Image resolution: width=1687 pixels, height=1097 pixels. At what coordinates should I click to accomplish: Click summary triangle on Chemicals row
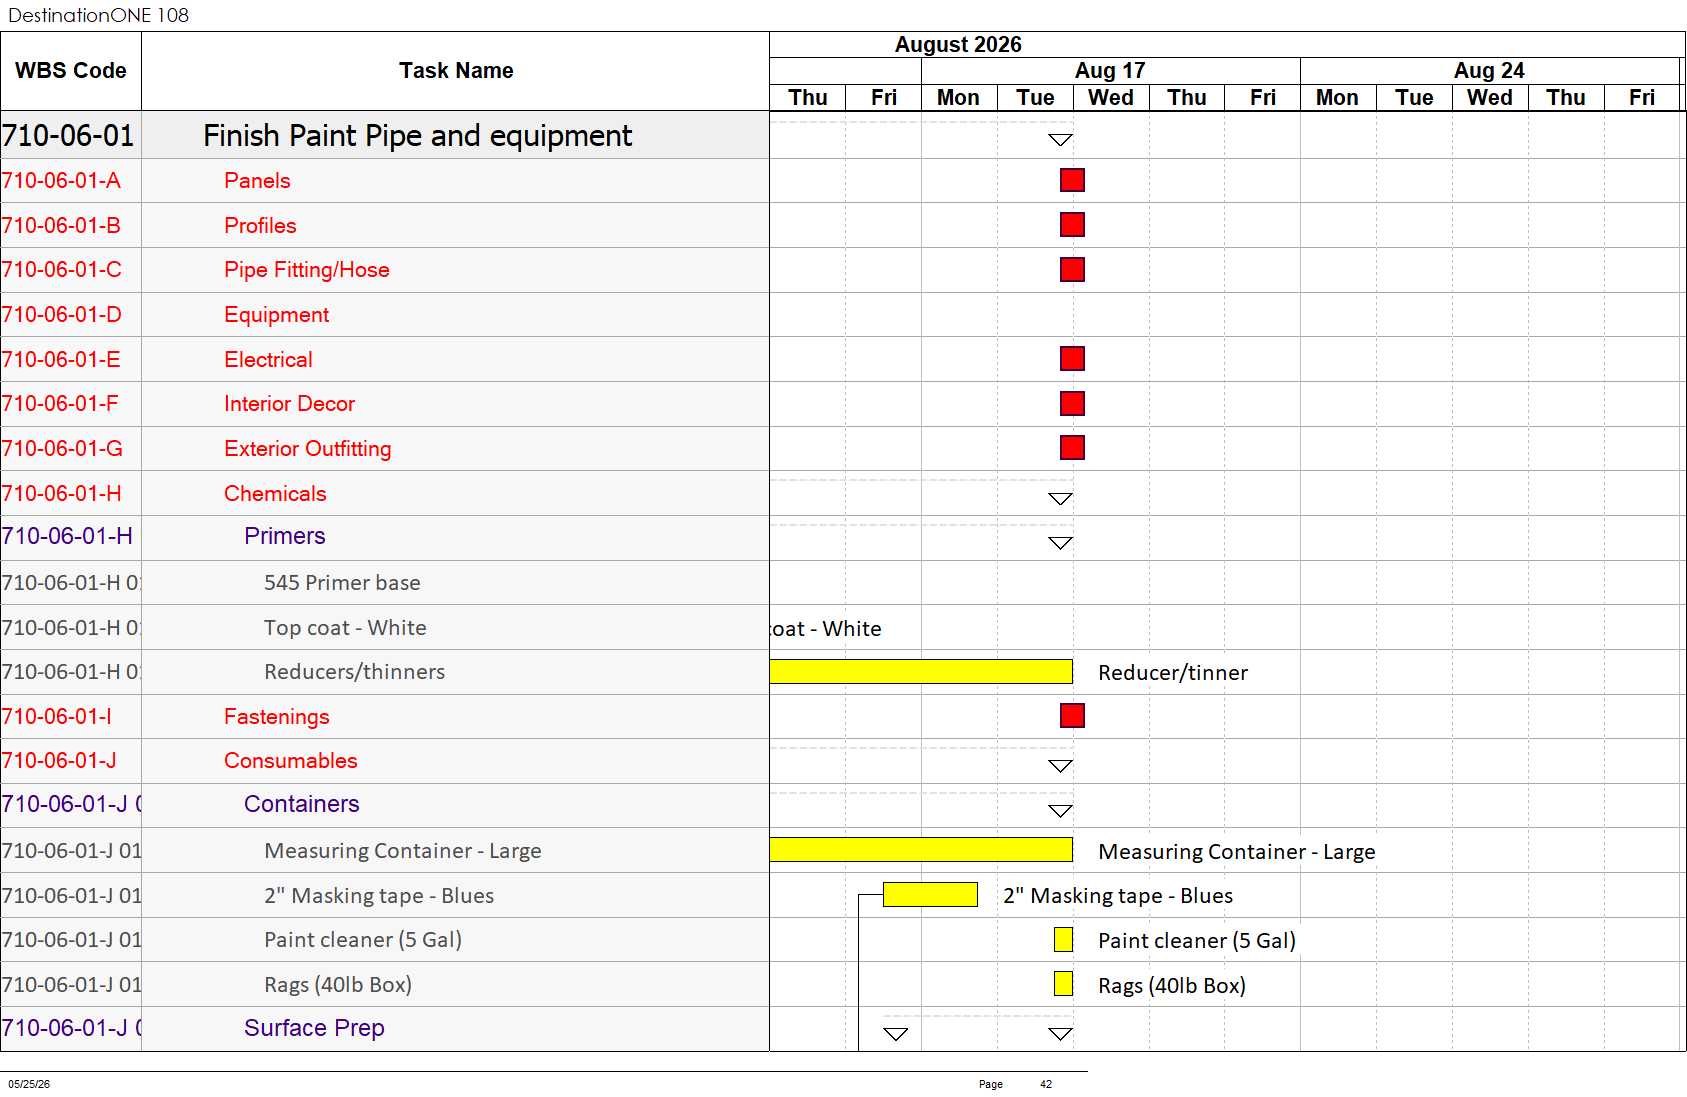click(1060, 499)
